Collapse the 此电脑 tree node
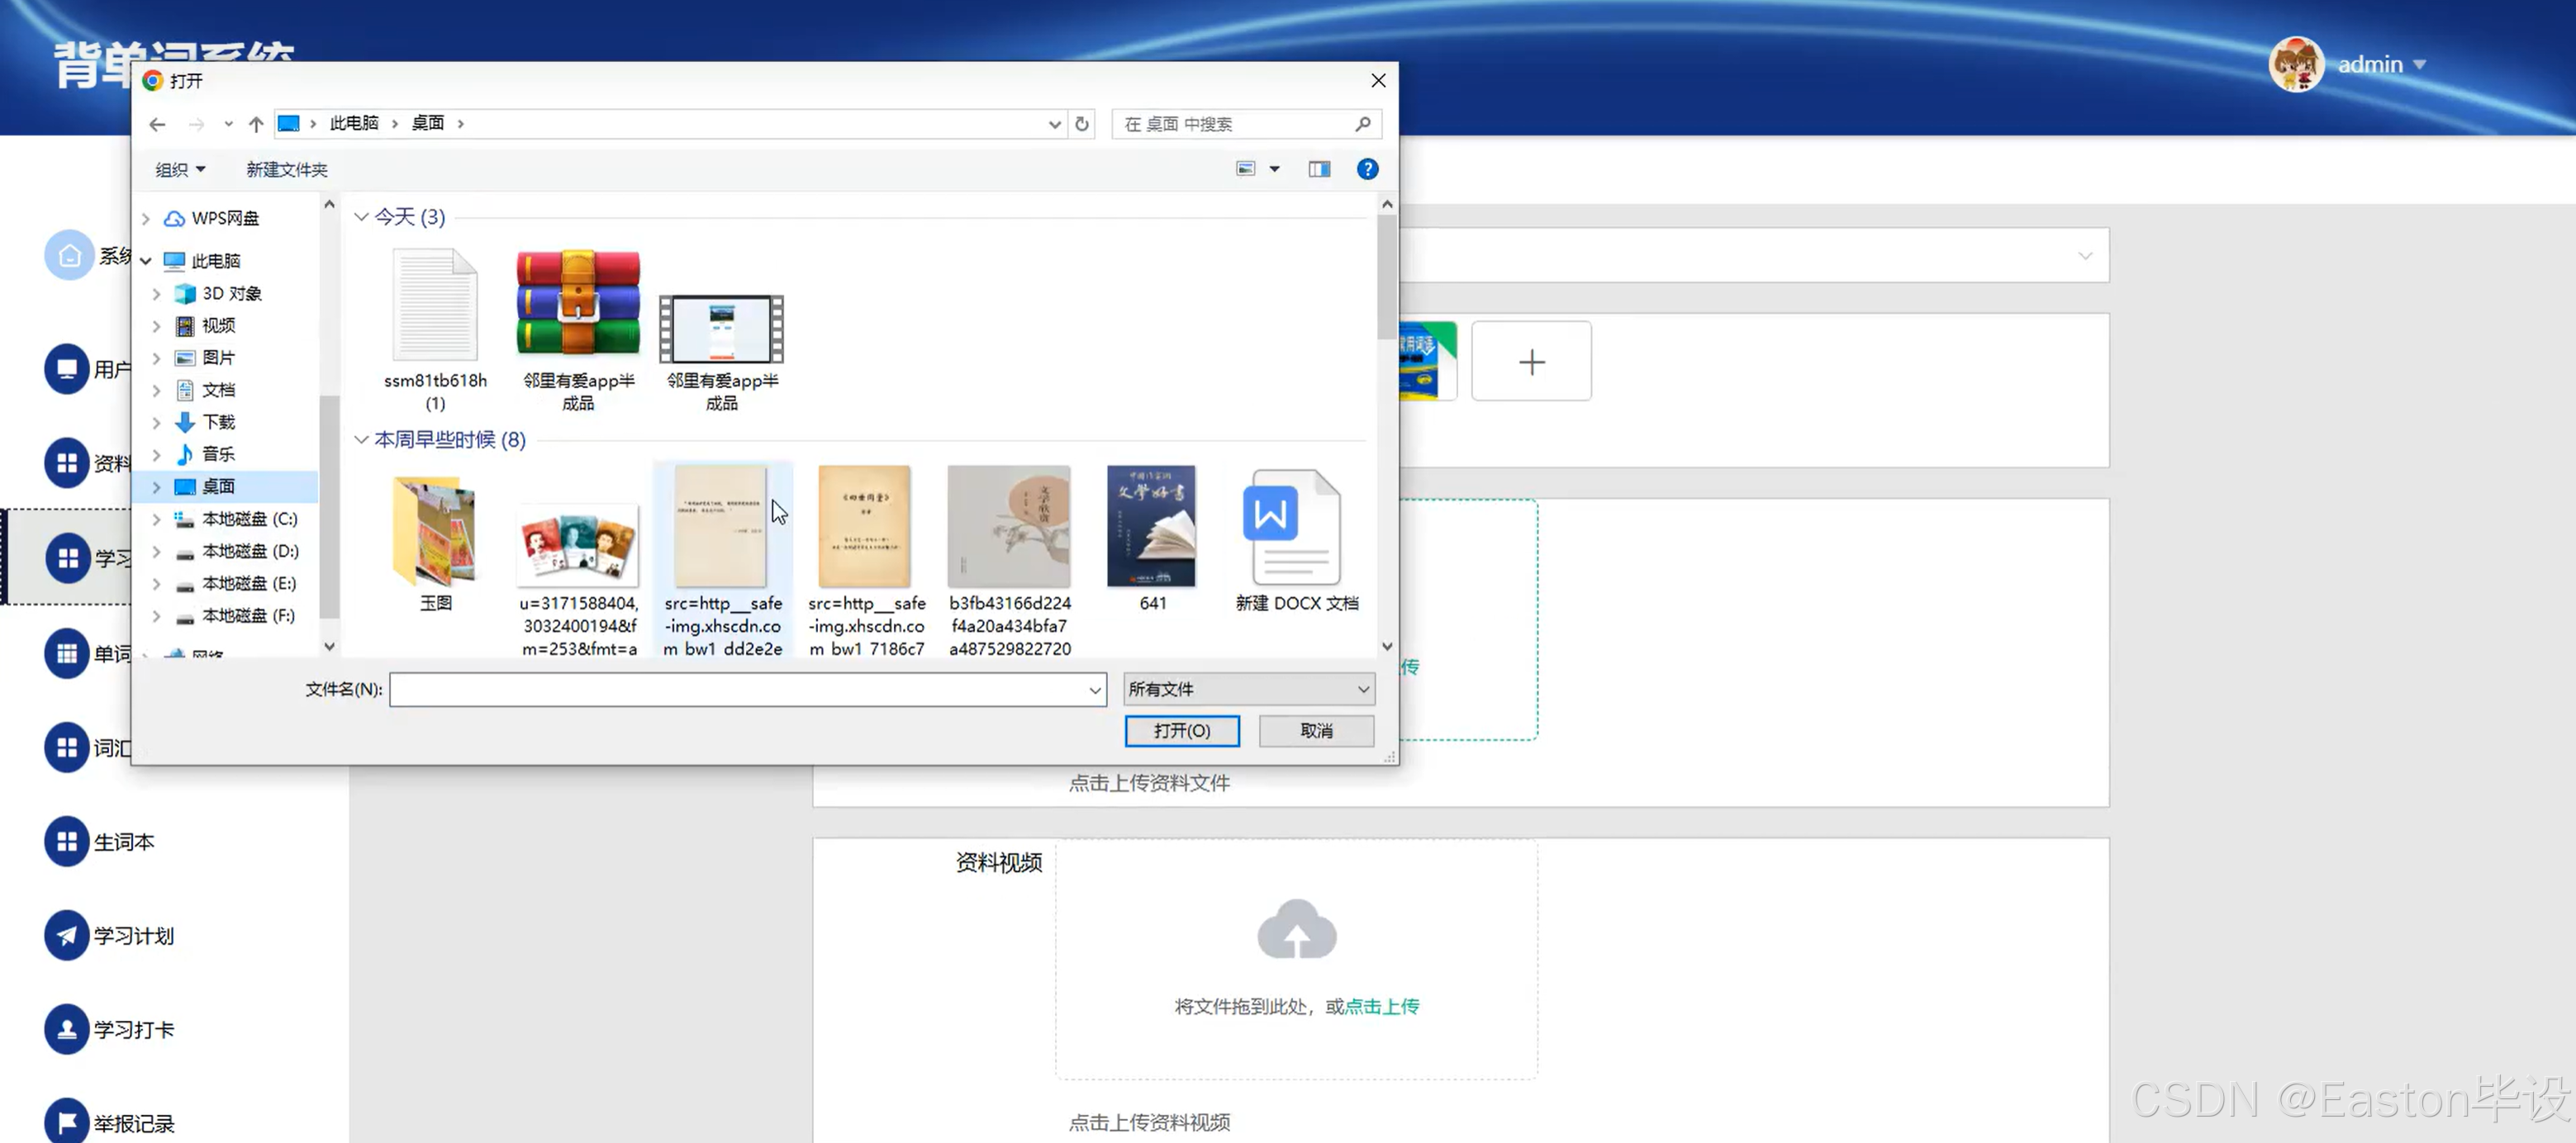Image resolution: width=2576 pixels, height=1143 pixels. pyautogui.click(x=146, y=261)
